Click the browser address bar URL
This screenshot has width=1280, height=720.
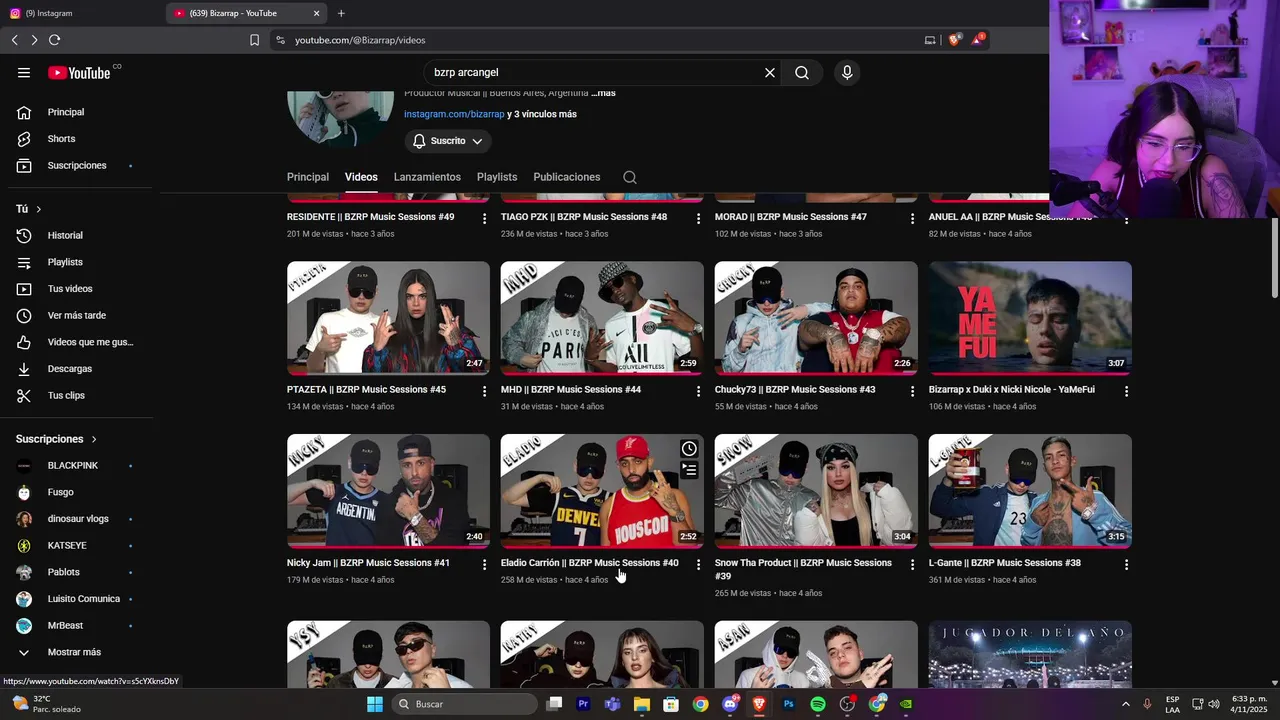(360, 40)
